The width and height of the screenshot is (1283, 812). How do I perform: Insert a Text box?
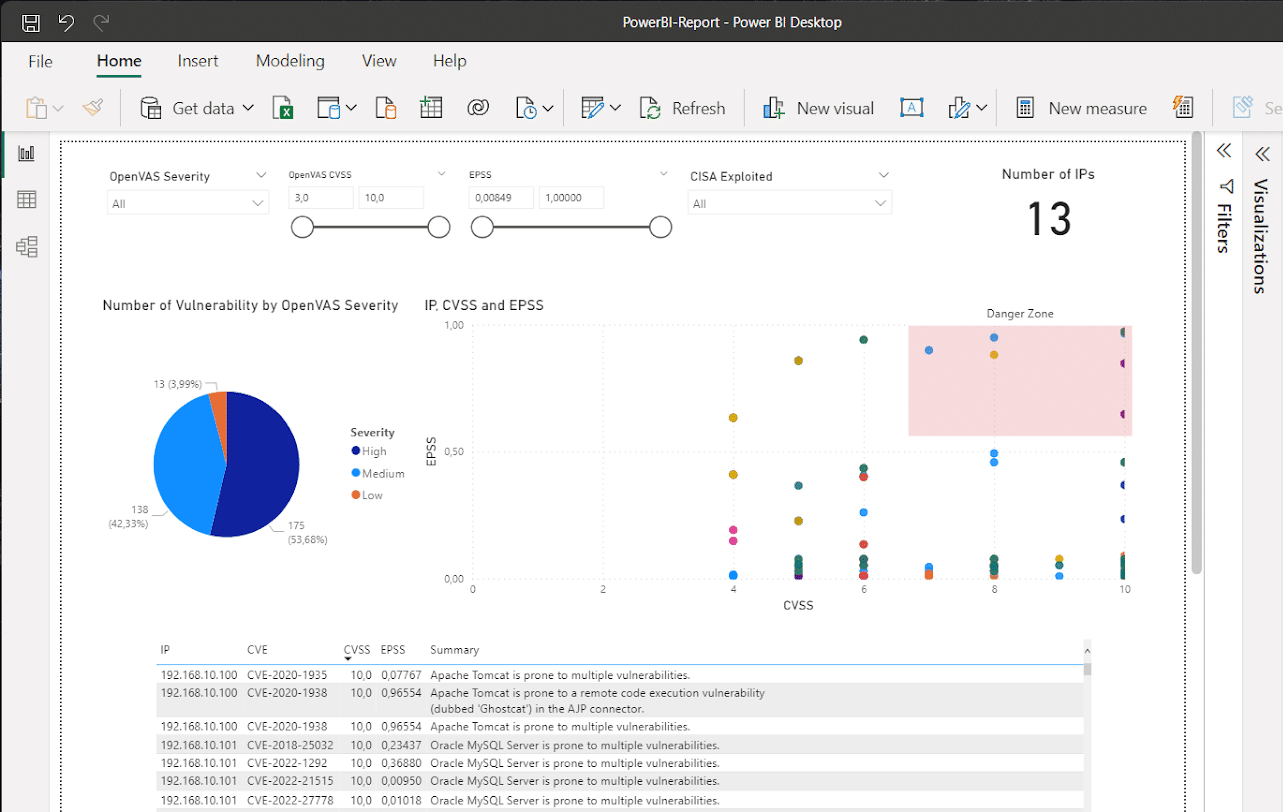pyautogui.click(x=912, y=107)
